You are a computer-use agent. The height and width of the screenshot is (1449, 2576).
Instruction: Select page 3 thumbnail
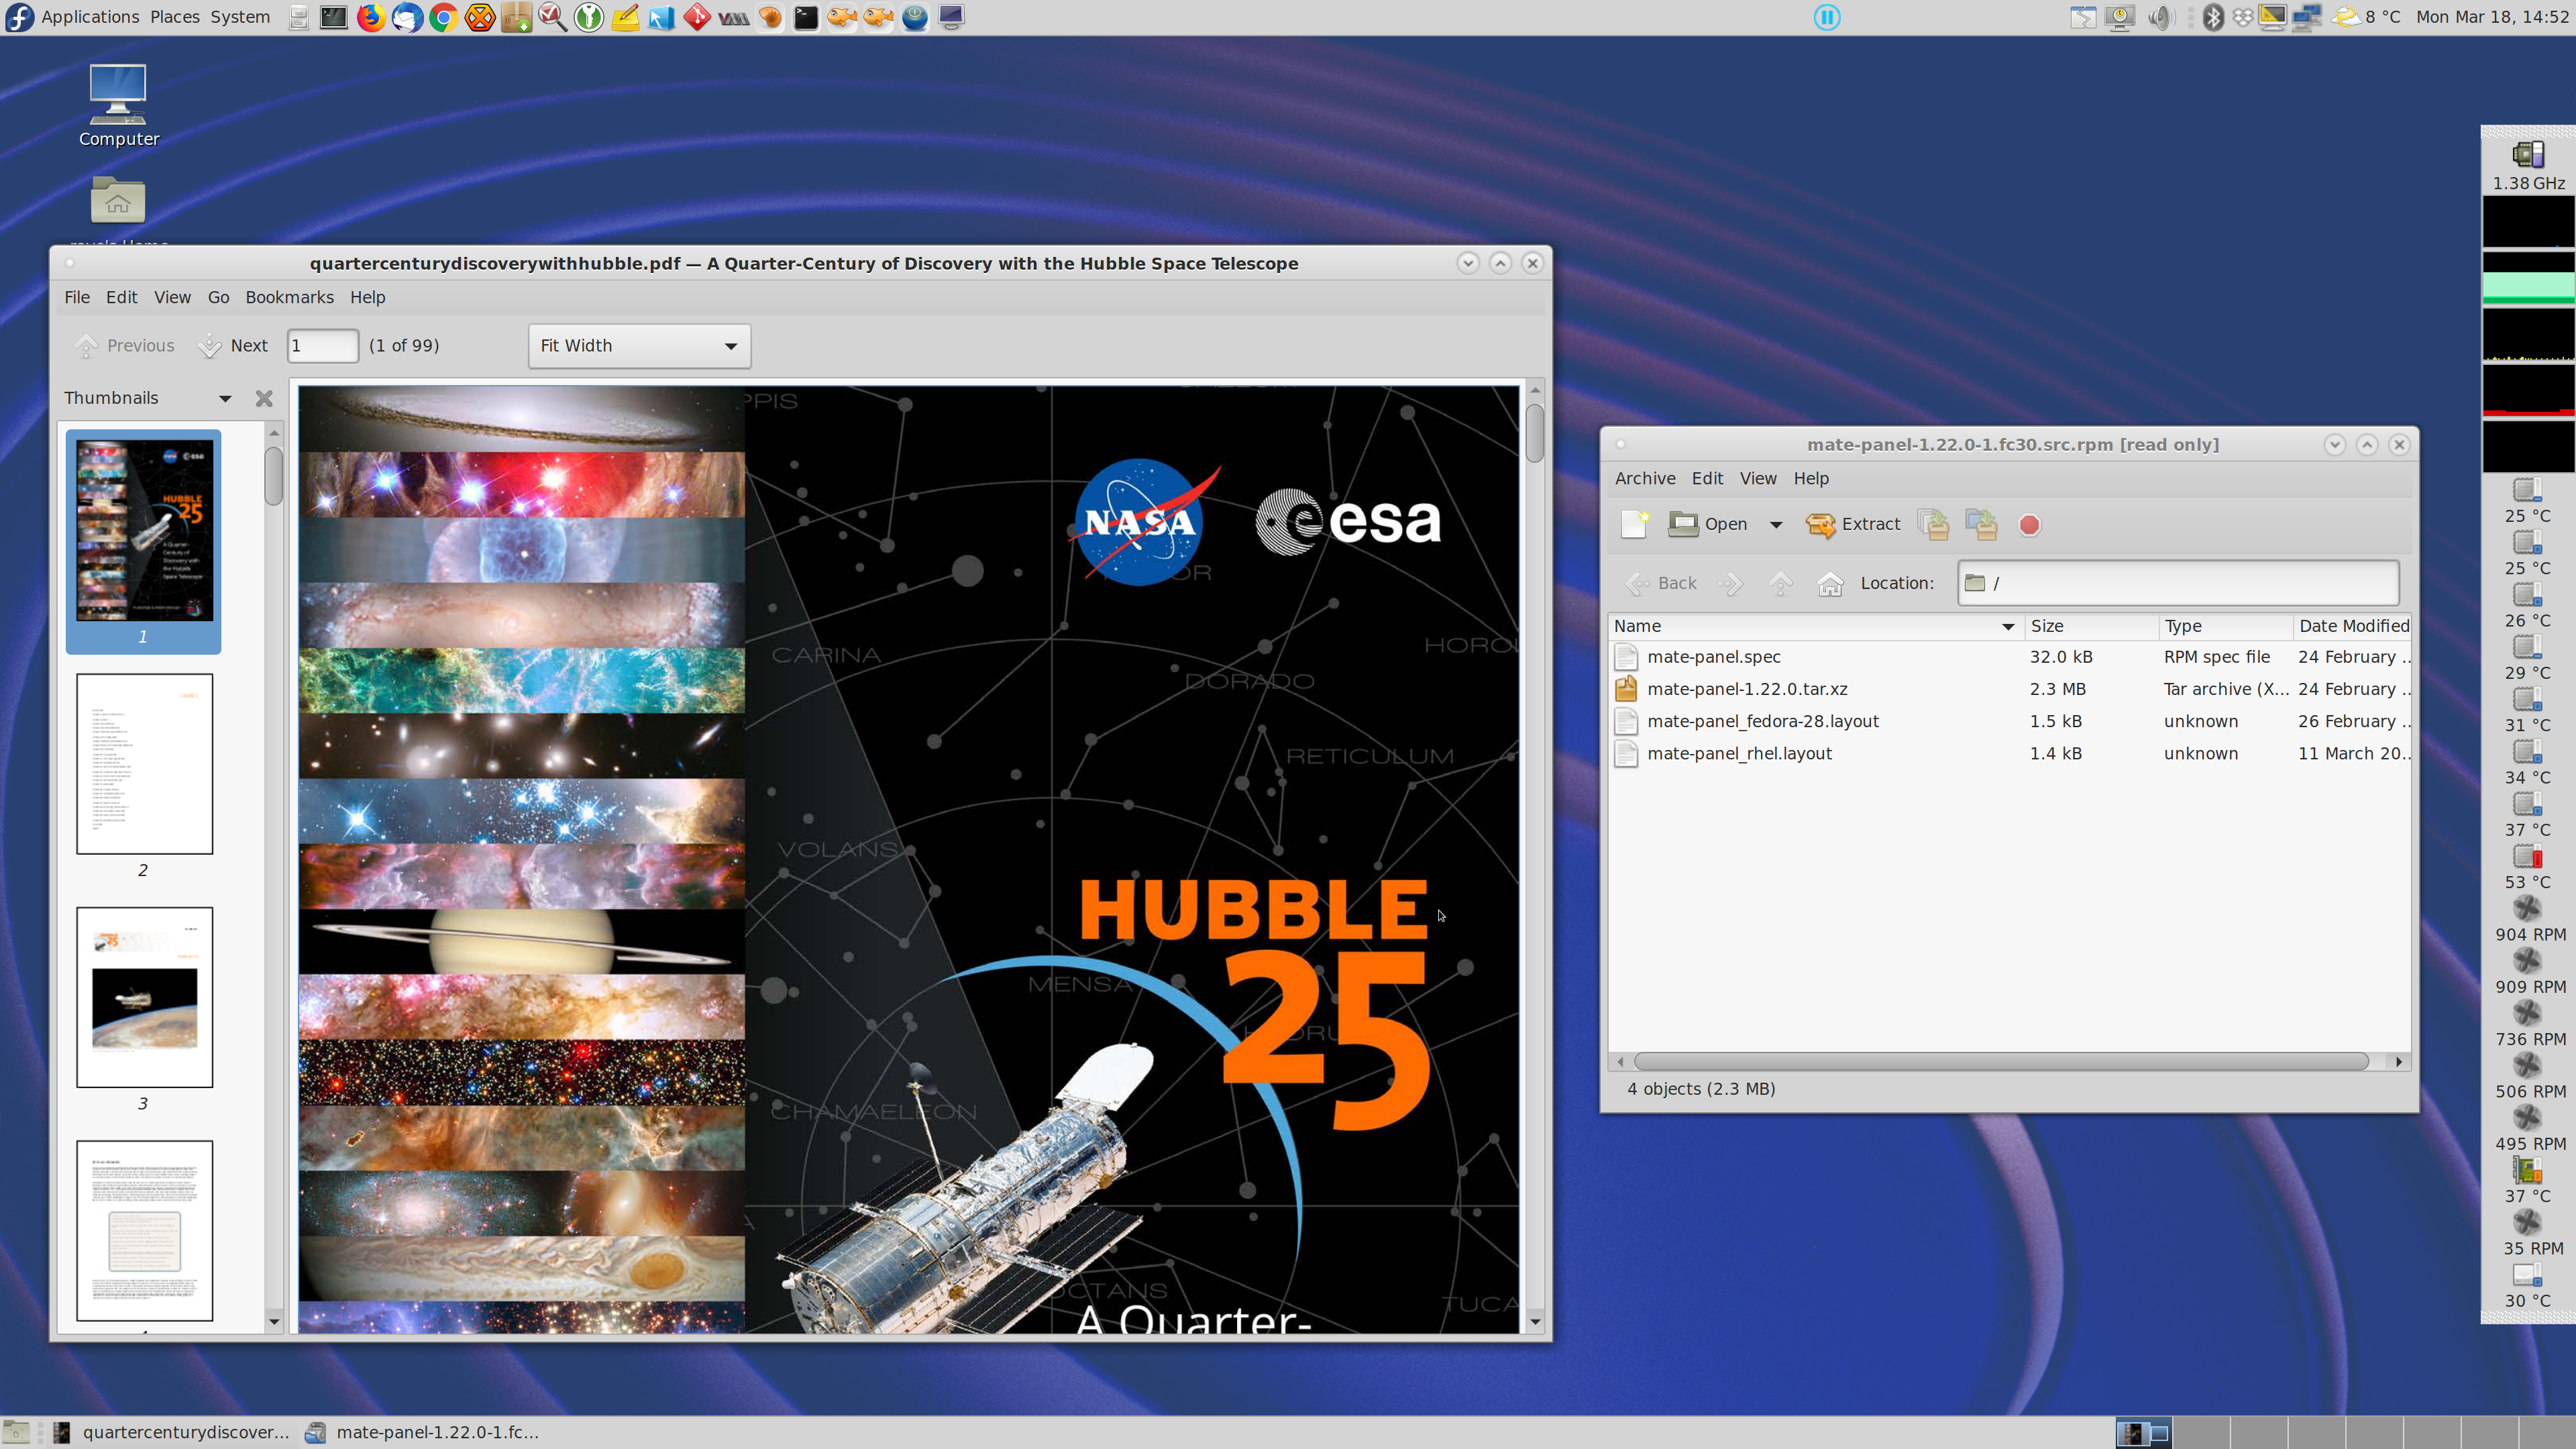tap(144, 997)
